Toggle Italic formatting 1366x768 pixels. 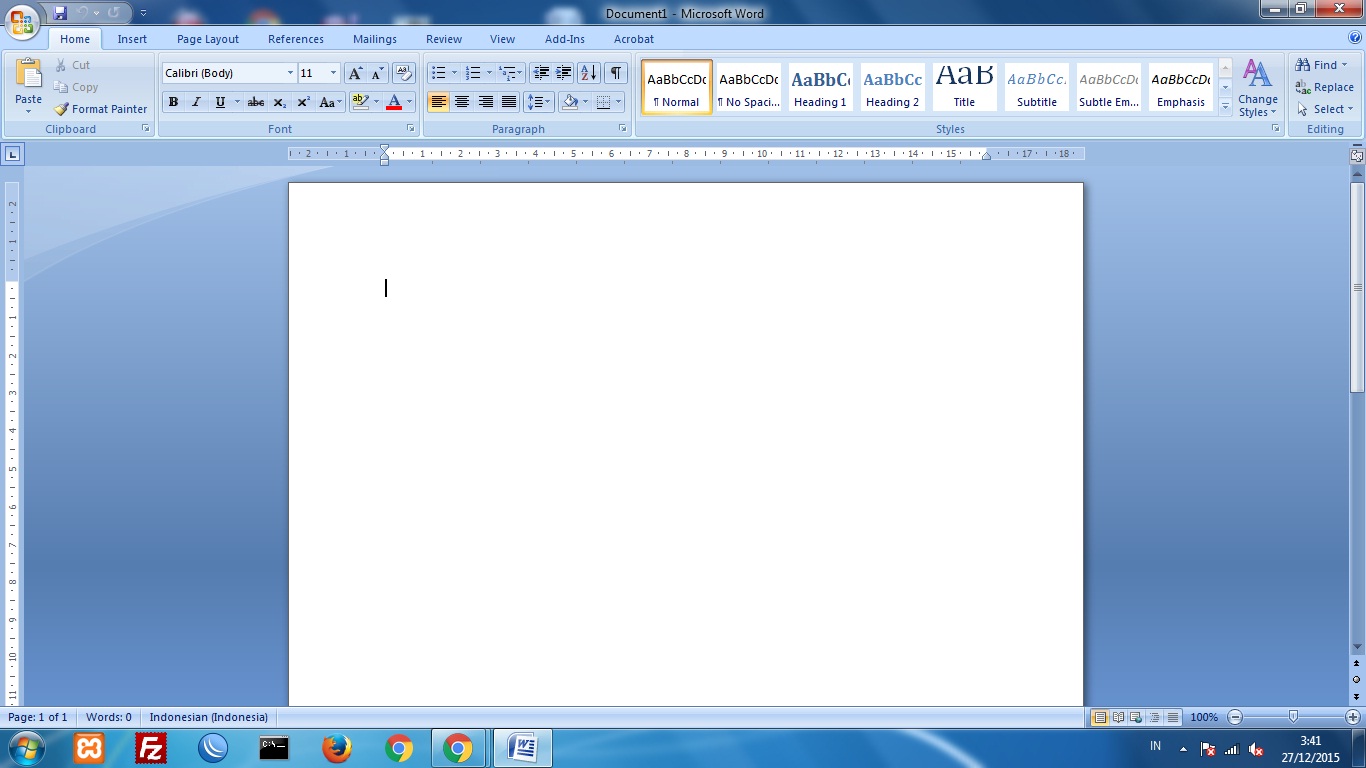(x=196, y=102)
